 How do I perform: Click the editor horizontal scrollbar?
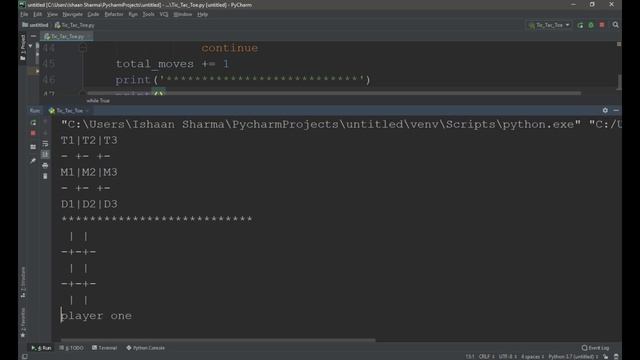pyautogui.click(x=334, y=93)
